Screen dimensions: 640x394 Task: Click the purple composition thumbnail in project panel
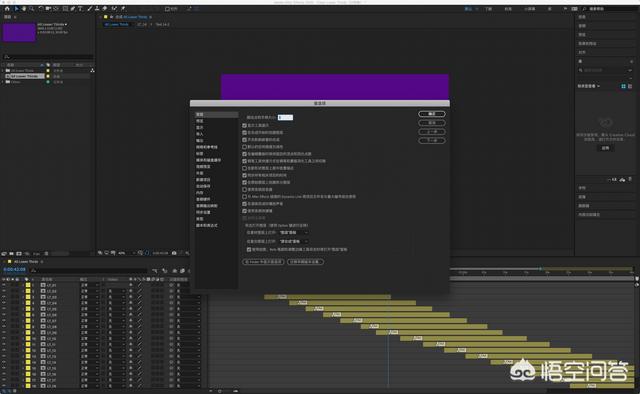tap(19, 32)
